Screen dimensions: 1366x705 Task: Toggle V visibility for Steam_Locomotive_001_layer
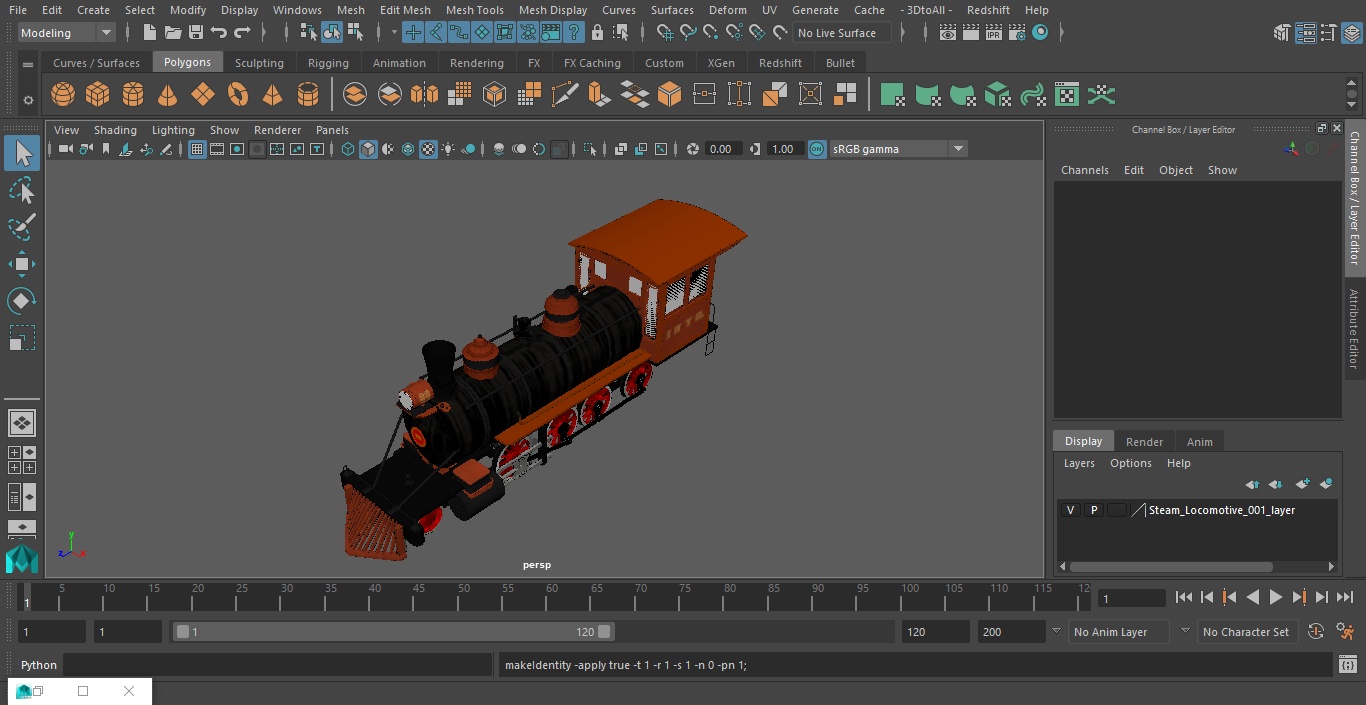[x=1069, y=510]
